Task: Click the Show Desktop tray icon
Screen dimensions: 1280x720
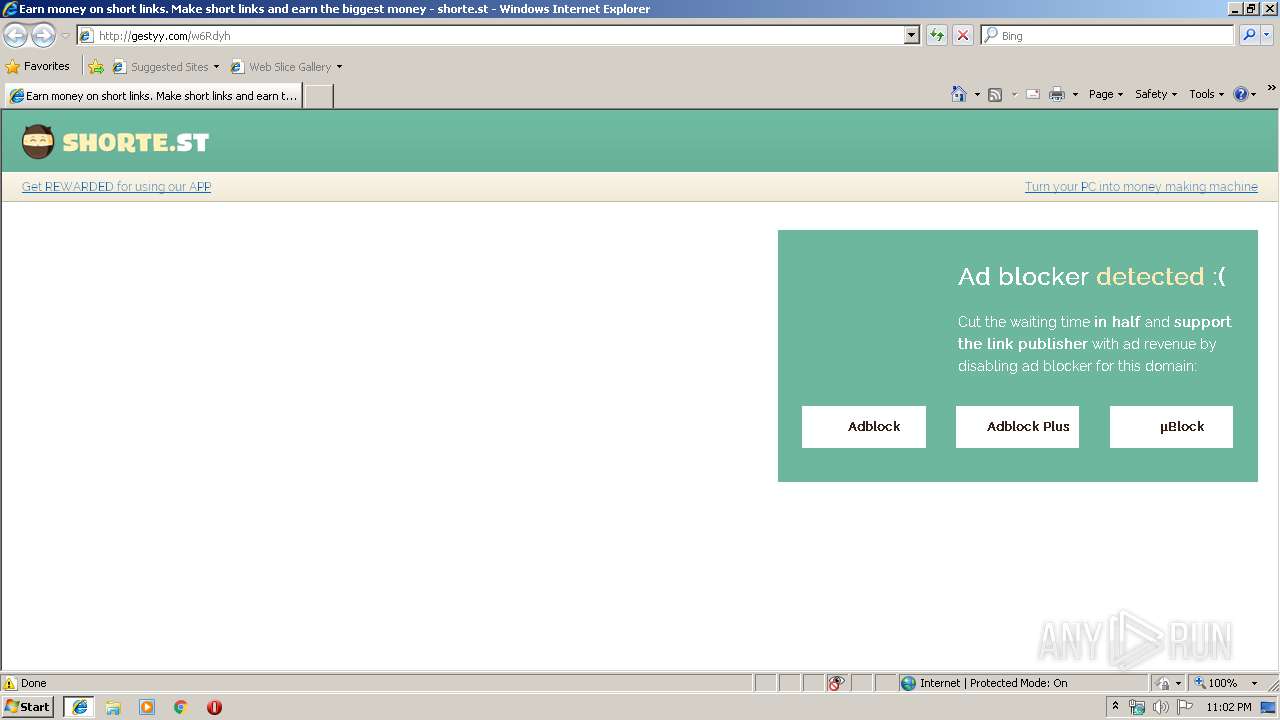Action: coord(1269,707)
